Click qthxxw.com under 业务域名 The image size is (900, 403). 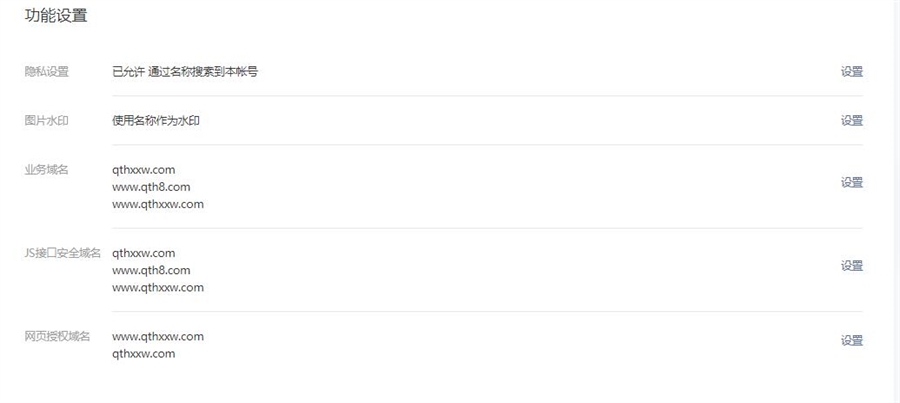143,170
